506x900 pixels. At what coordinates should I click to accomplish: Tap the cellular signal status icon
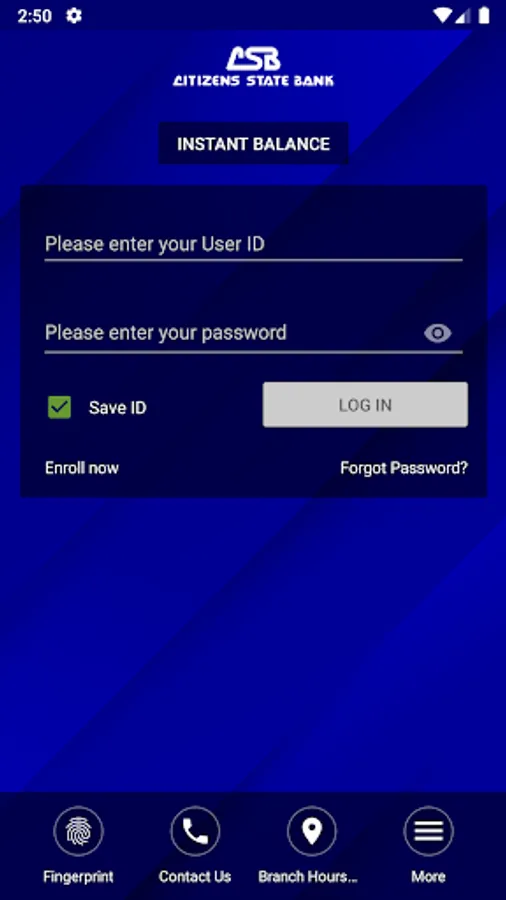464,15
